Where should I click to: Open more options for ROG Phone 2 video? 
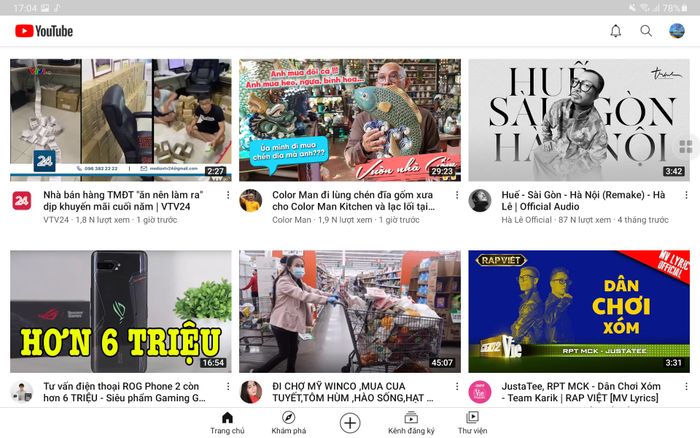click(228, 387)
